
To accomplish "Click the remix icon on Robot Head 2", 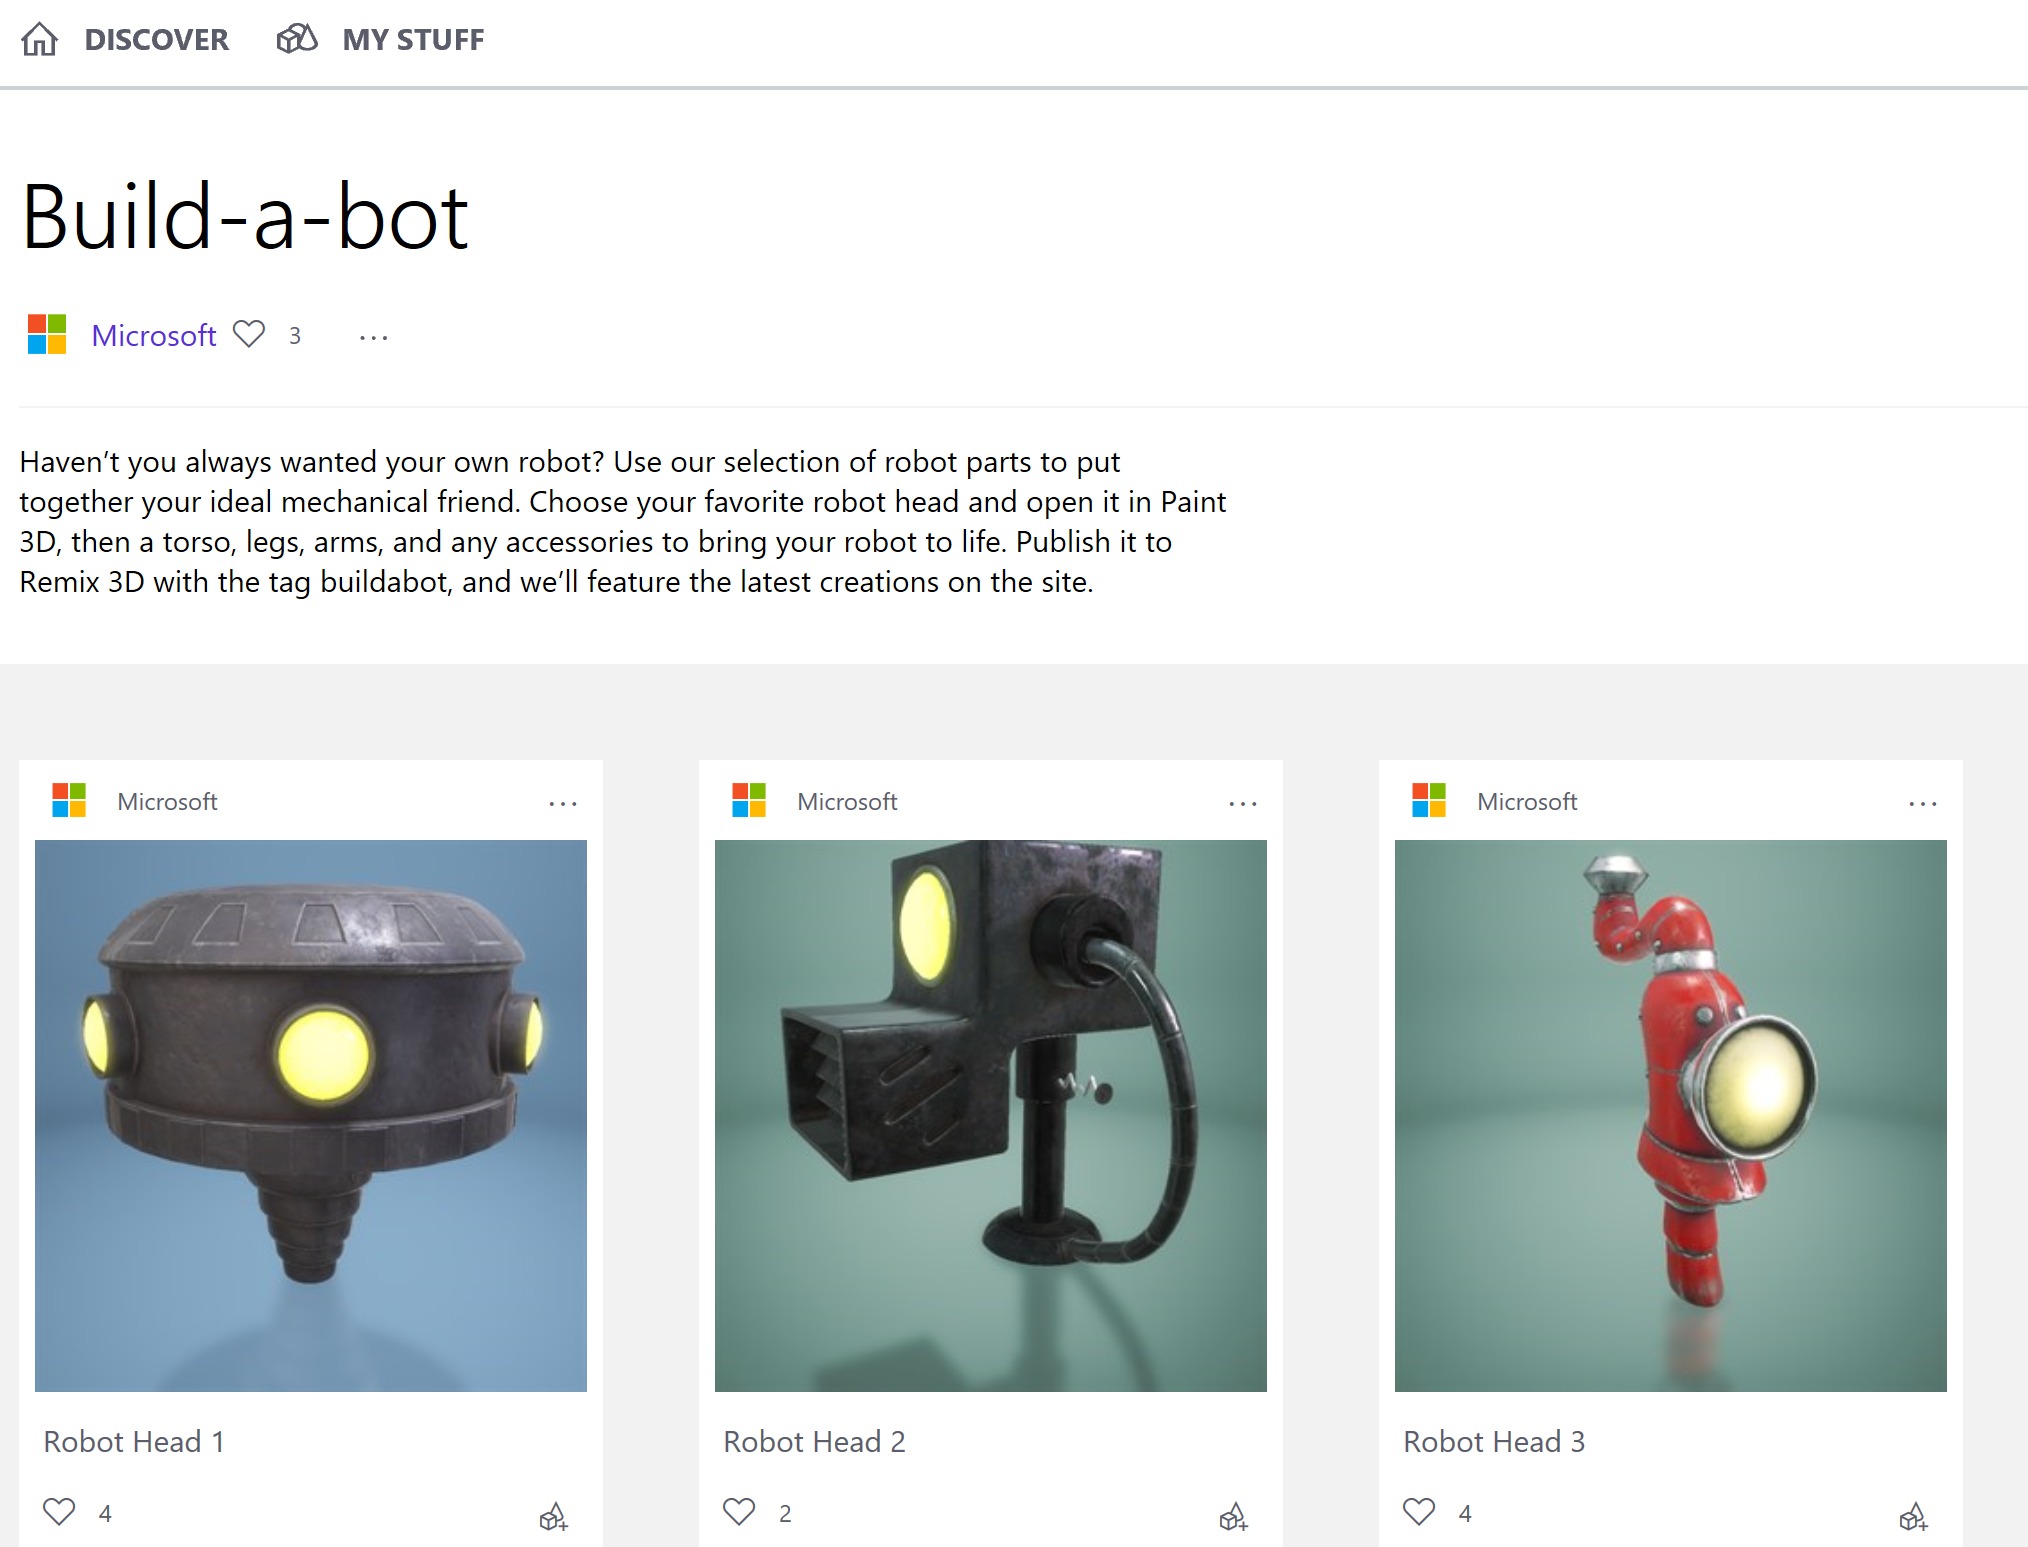I will point(1233,1517).
